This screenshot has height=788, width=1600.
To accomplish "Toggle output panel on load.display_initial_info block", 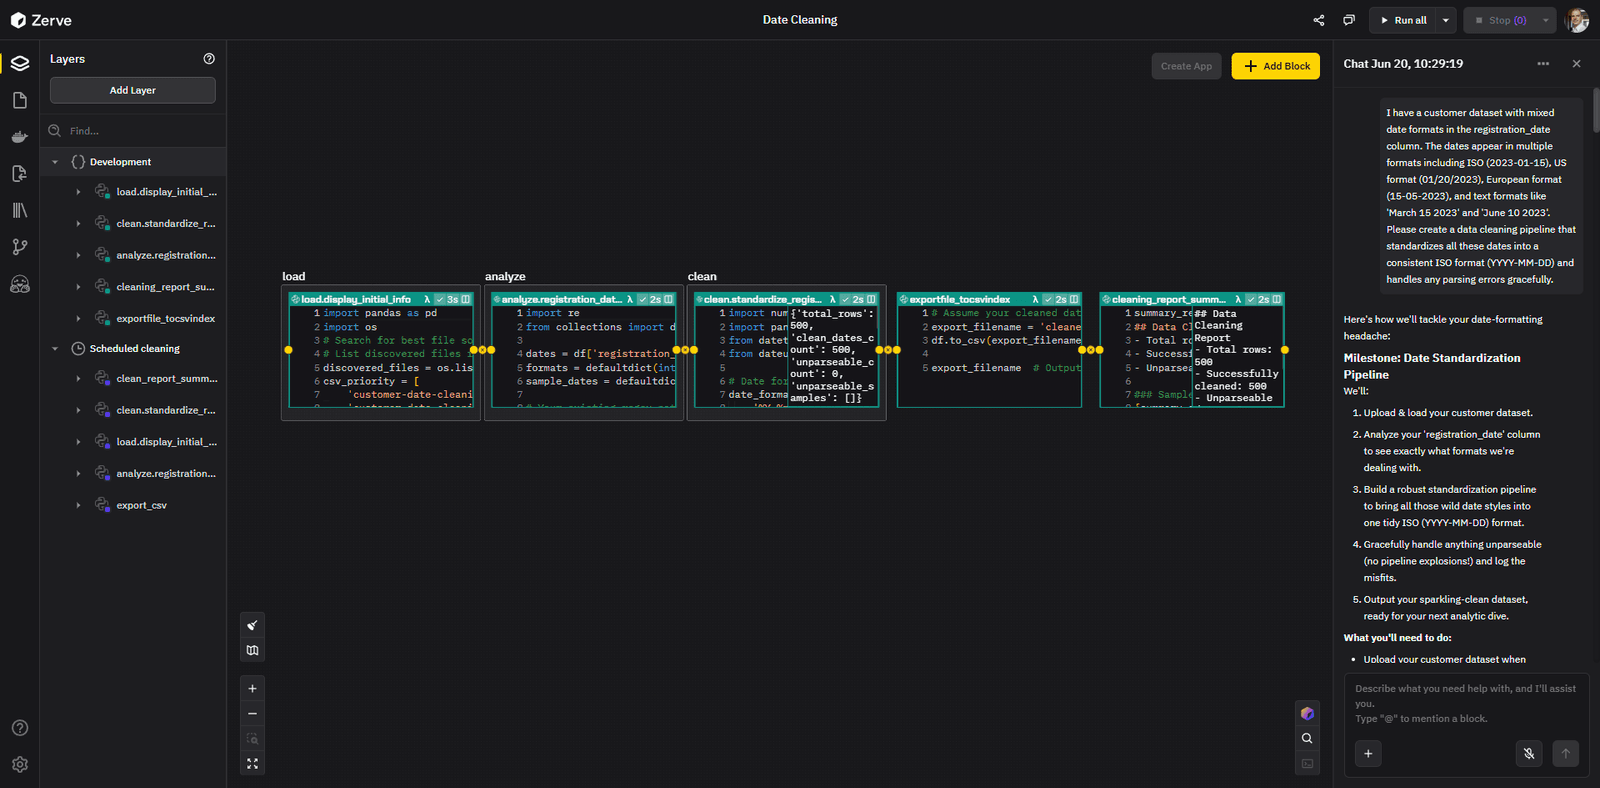I will tap(466, 299).
